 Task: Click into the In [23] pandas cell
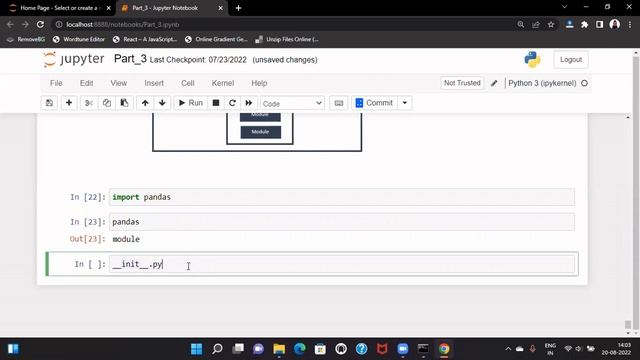(342, 222)
